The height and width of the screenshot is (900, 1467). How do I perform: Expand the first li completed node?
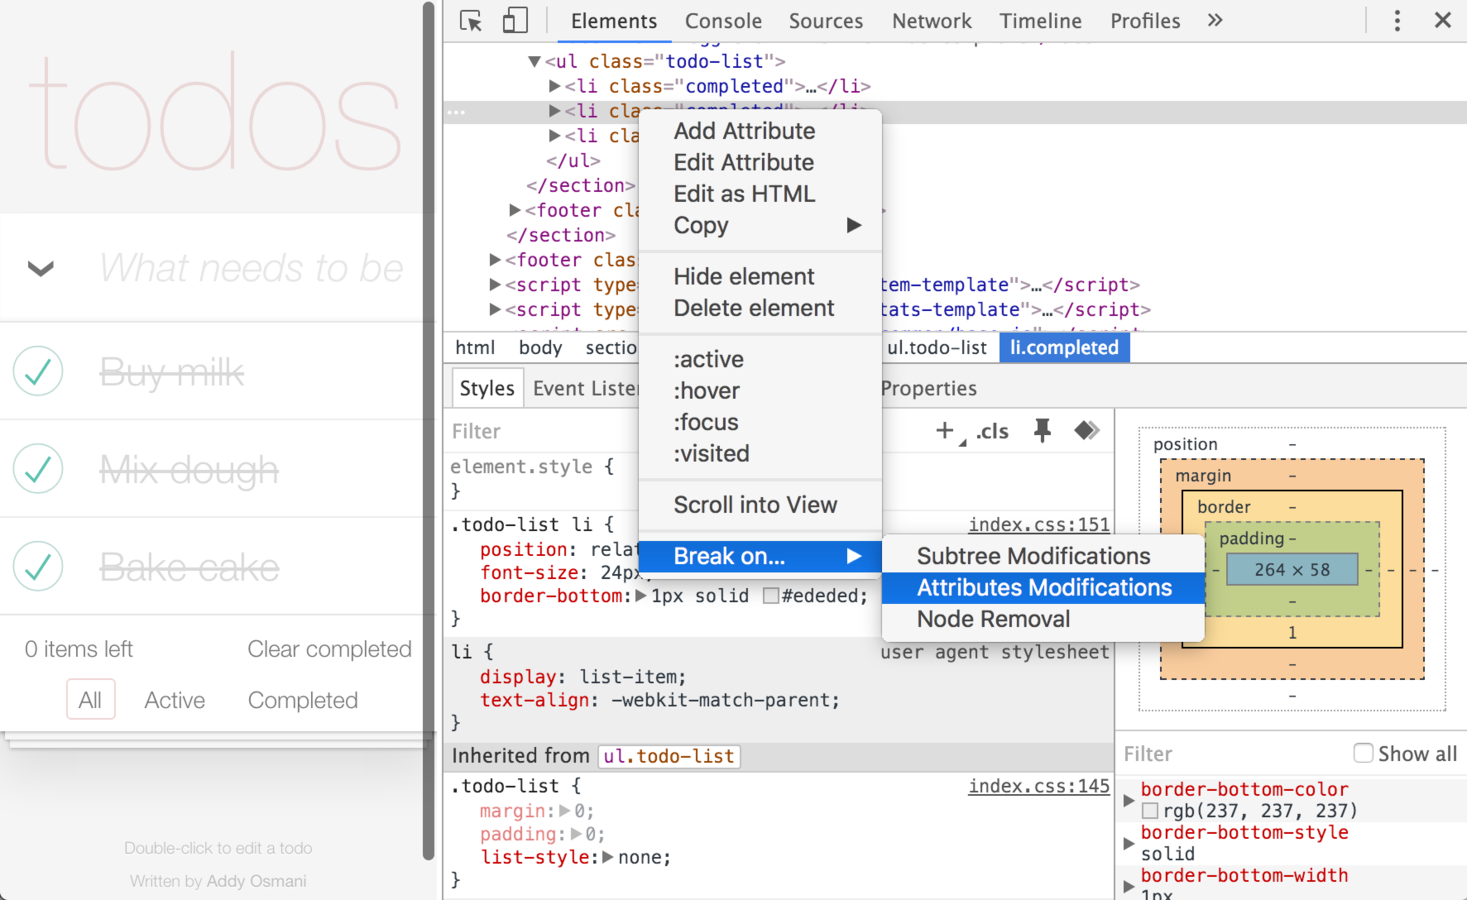554,86
